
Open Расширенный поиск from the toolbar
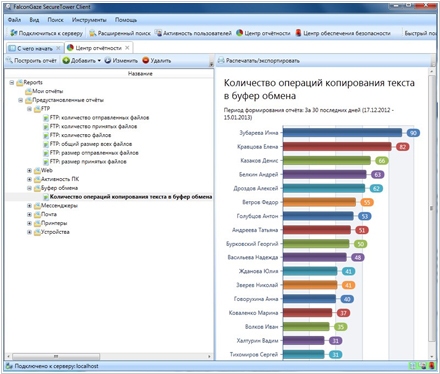tap(120, 33)
